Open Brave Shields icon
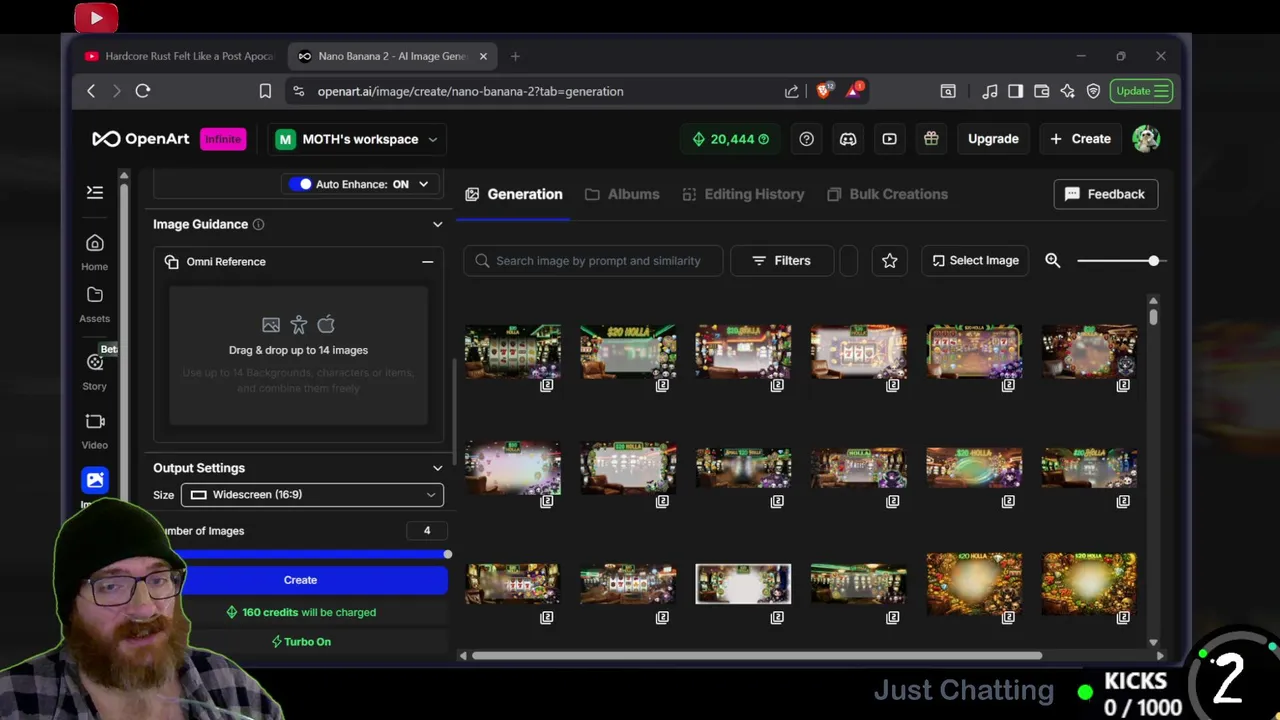This screenshot has height=720, width=1280. click(x=824, y=91)
